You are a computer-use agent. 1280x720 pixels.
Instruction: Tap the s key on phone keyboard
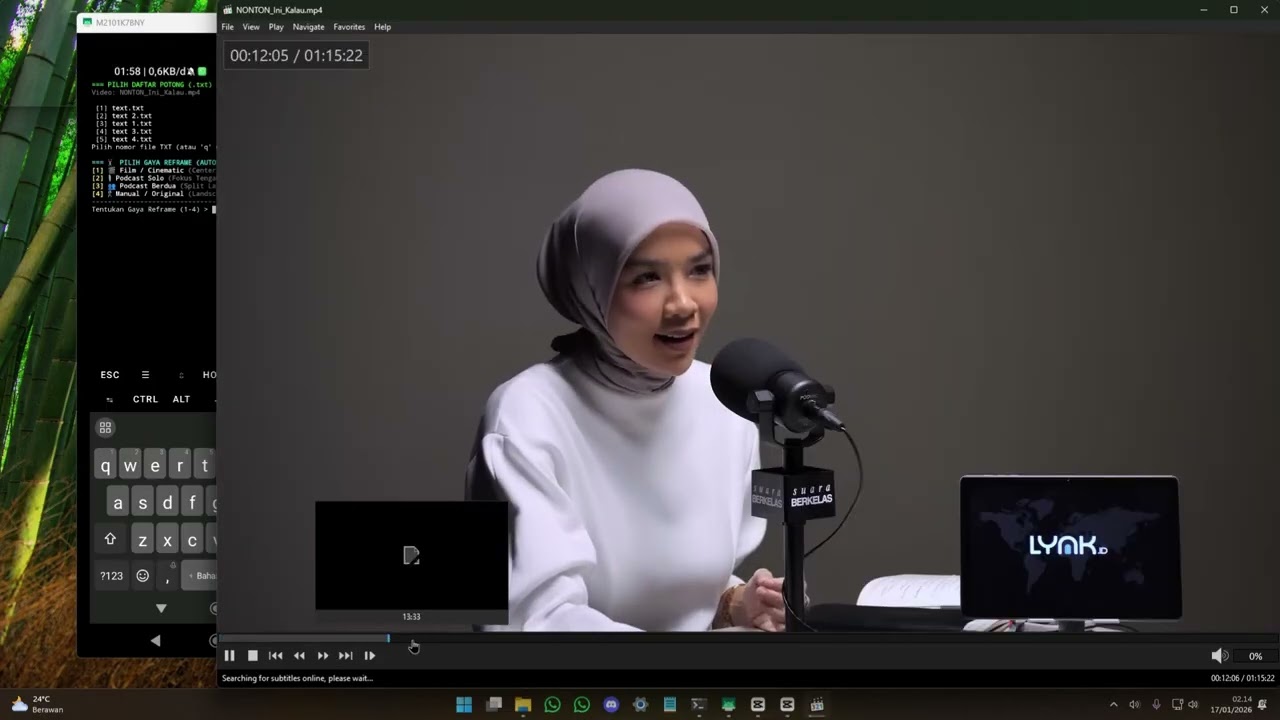143,503
